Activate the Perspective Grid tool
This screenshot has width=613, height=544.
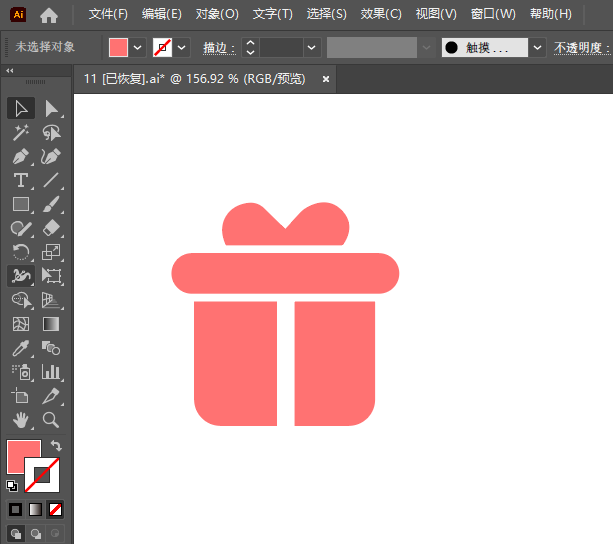coord(51,300)
